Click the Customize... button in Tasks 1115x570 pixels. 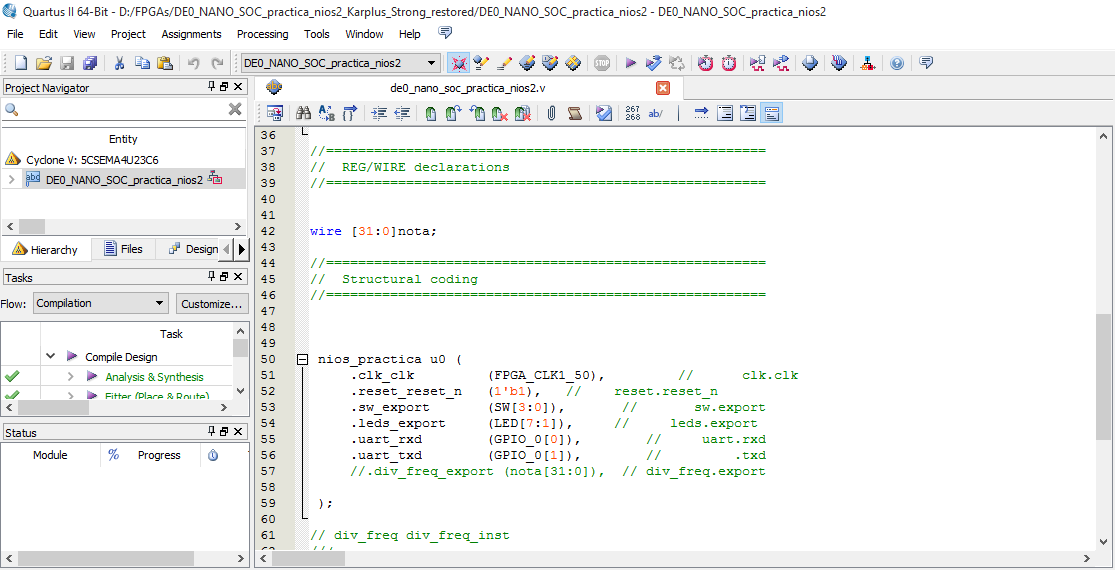tap(212, 303)
